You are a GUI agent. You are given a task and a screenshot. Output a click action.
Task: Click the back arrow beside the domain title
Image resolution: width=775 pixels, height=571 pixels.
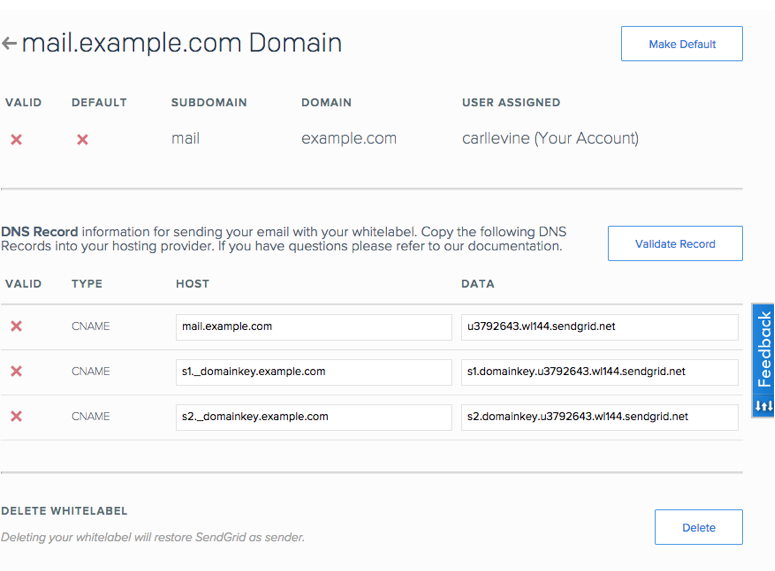[10, 44]
